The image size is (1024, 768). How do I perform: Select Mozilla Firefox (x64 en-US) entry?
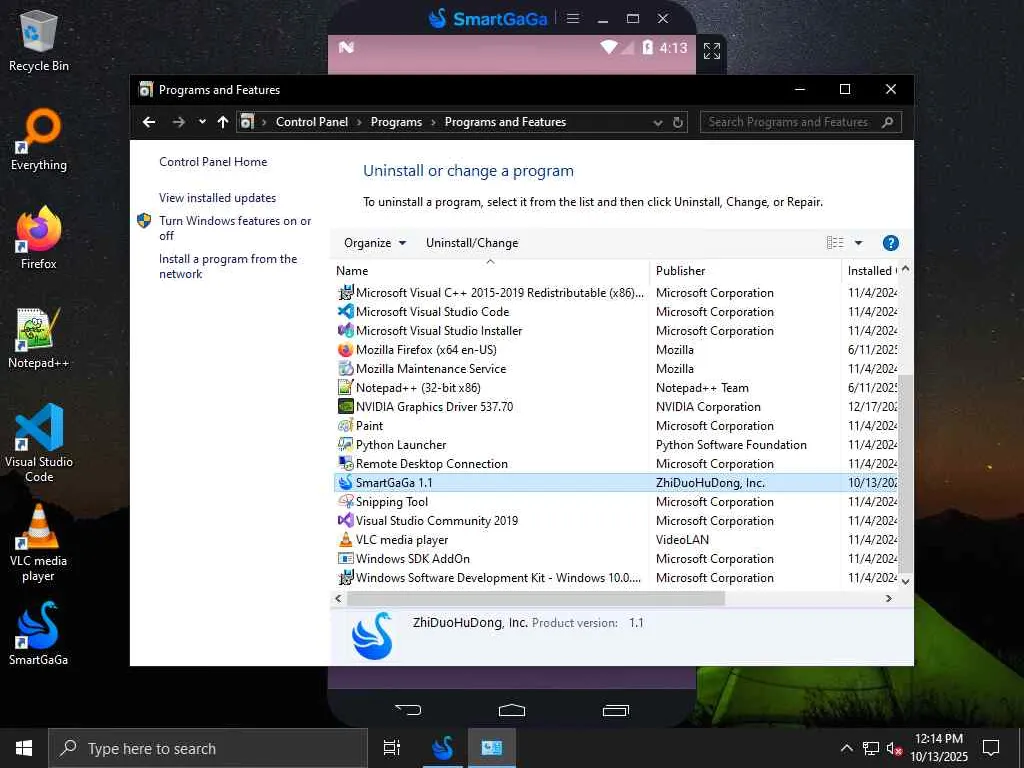tap(426, 349)
